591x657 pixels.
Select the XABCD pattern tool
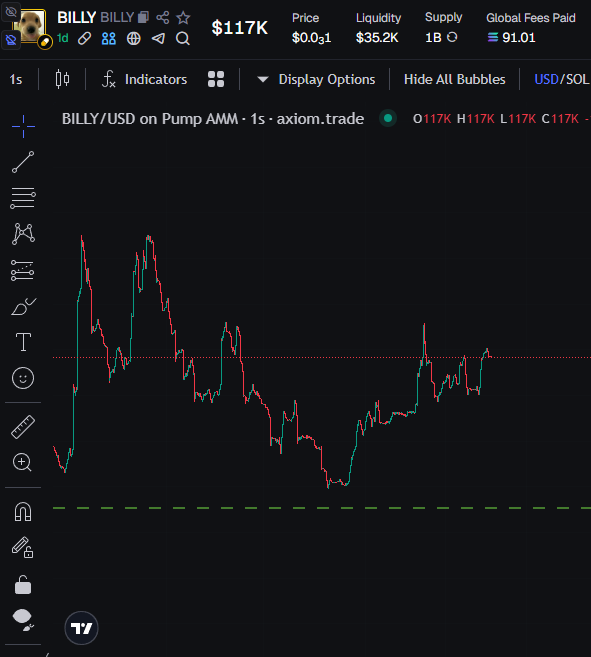point(23,234)
